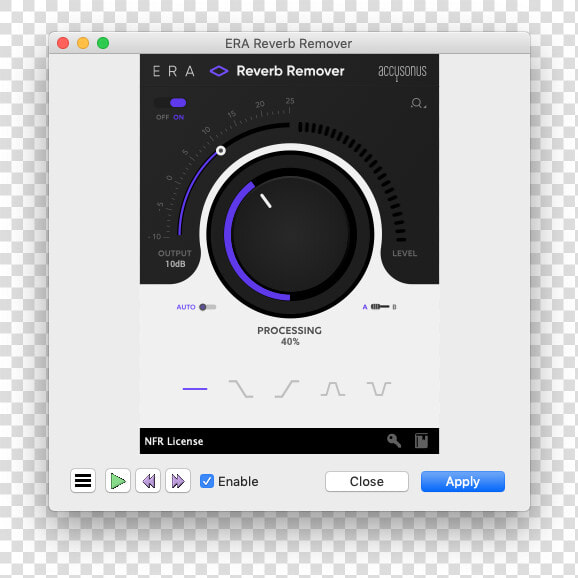Click the window's yellow minimize button
578x578 pixels.
point(83,43)
